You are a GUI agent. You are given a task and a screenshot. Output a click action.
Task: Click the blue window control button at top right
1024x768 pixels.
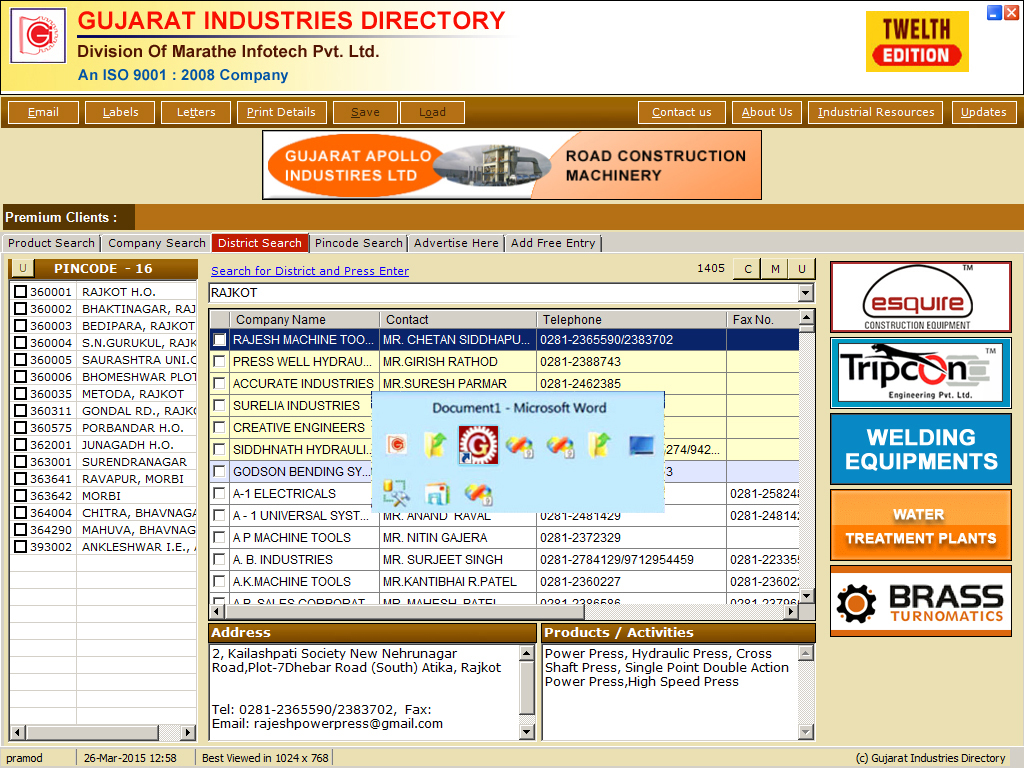click(x=994, y=12)
